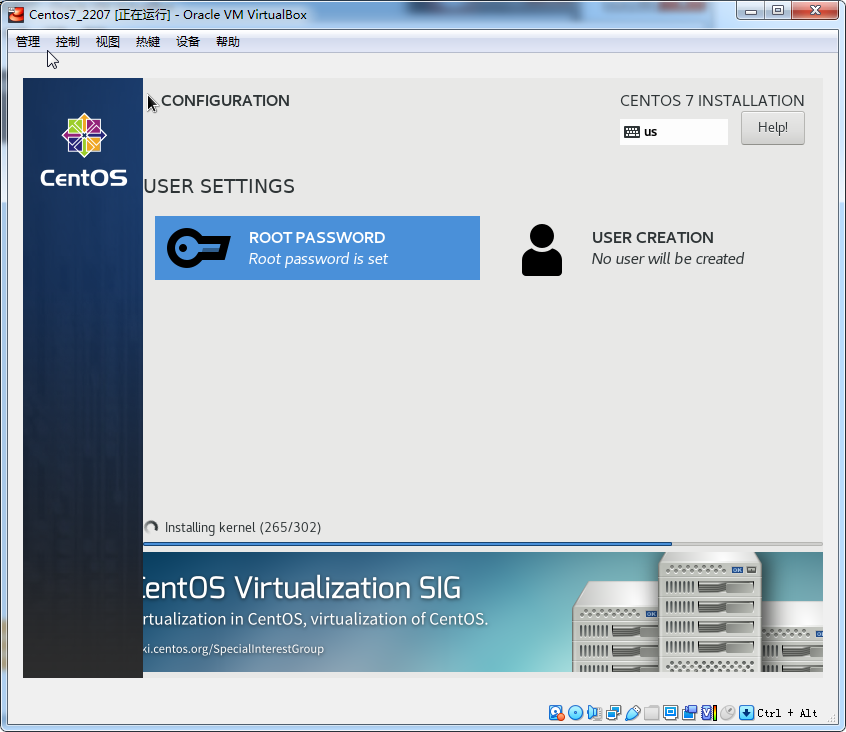
Task: Open the 设备 menu
Action: tap(188, 42)
